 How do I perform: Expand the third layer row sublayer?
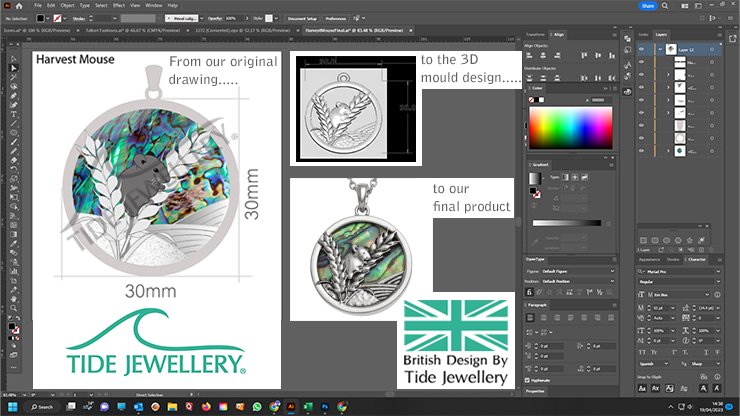point(668,75)
